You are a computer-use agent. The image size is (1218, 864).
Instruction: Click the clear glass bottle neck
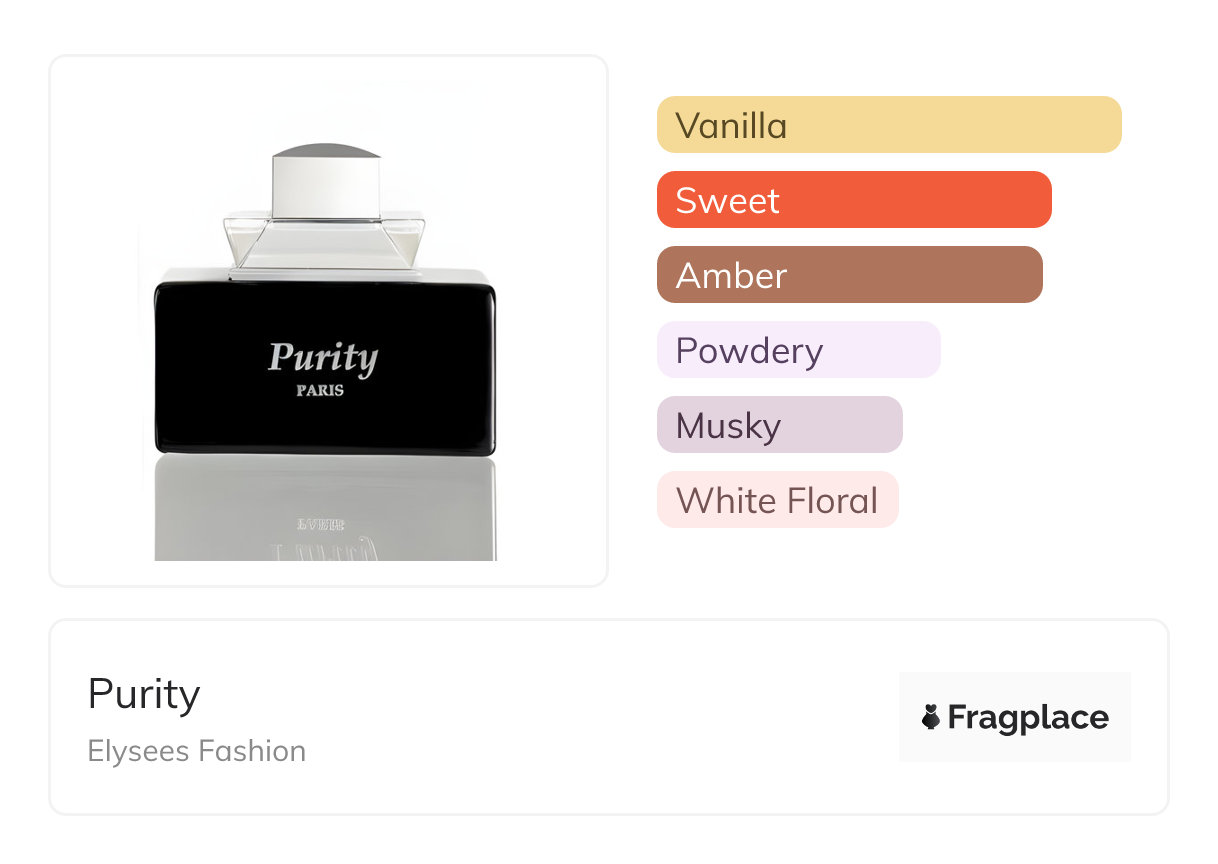tap(325, 245)
